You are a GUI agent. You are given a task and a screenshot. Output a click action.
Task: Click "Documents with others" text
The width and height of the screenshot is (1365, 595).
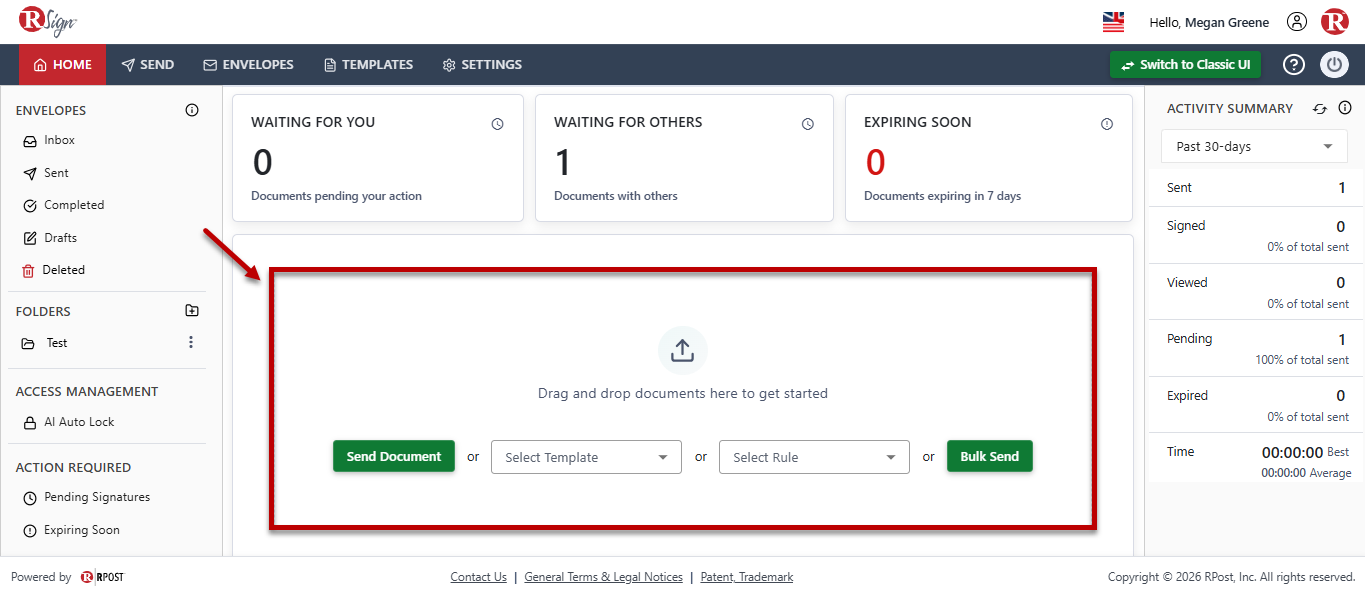tap(616, 196)
